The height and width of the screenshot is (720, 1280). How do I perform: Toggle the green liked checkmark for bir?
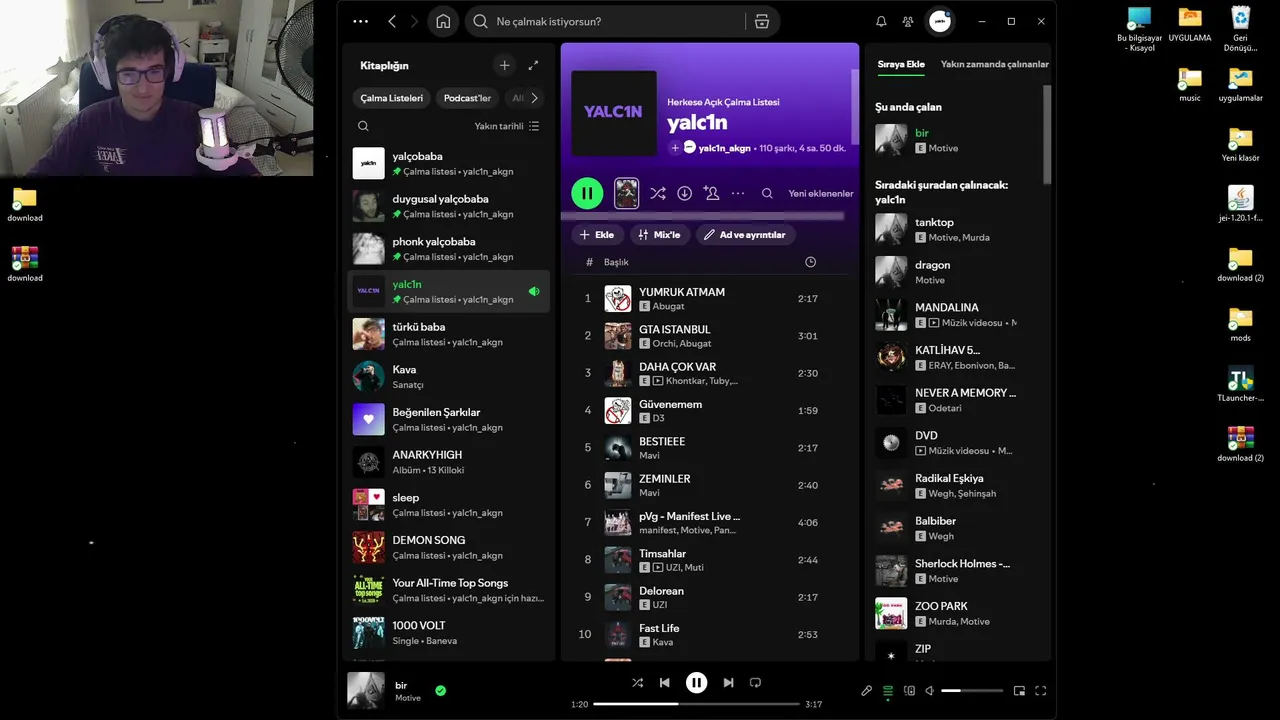pos(440,690)
